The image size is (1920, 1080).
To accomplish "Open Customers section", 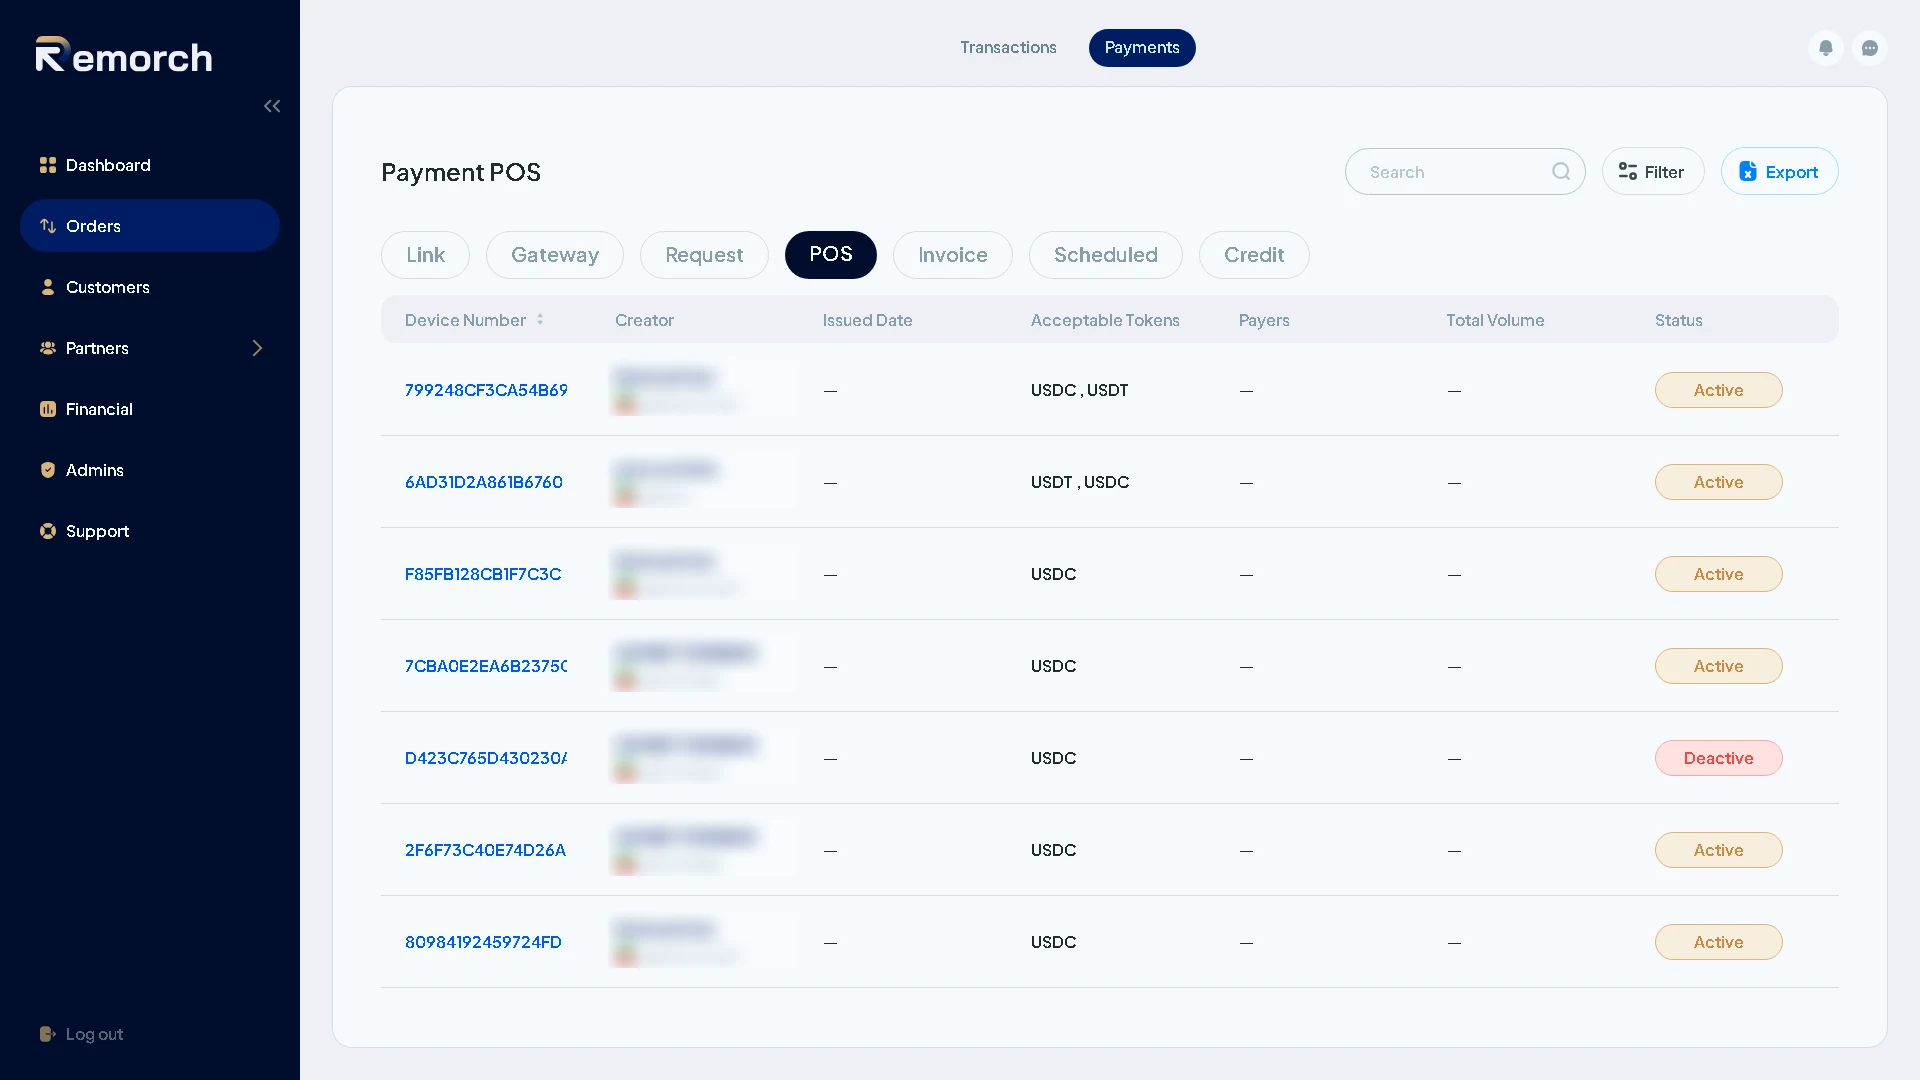I will click(x=150, y=287).
